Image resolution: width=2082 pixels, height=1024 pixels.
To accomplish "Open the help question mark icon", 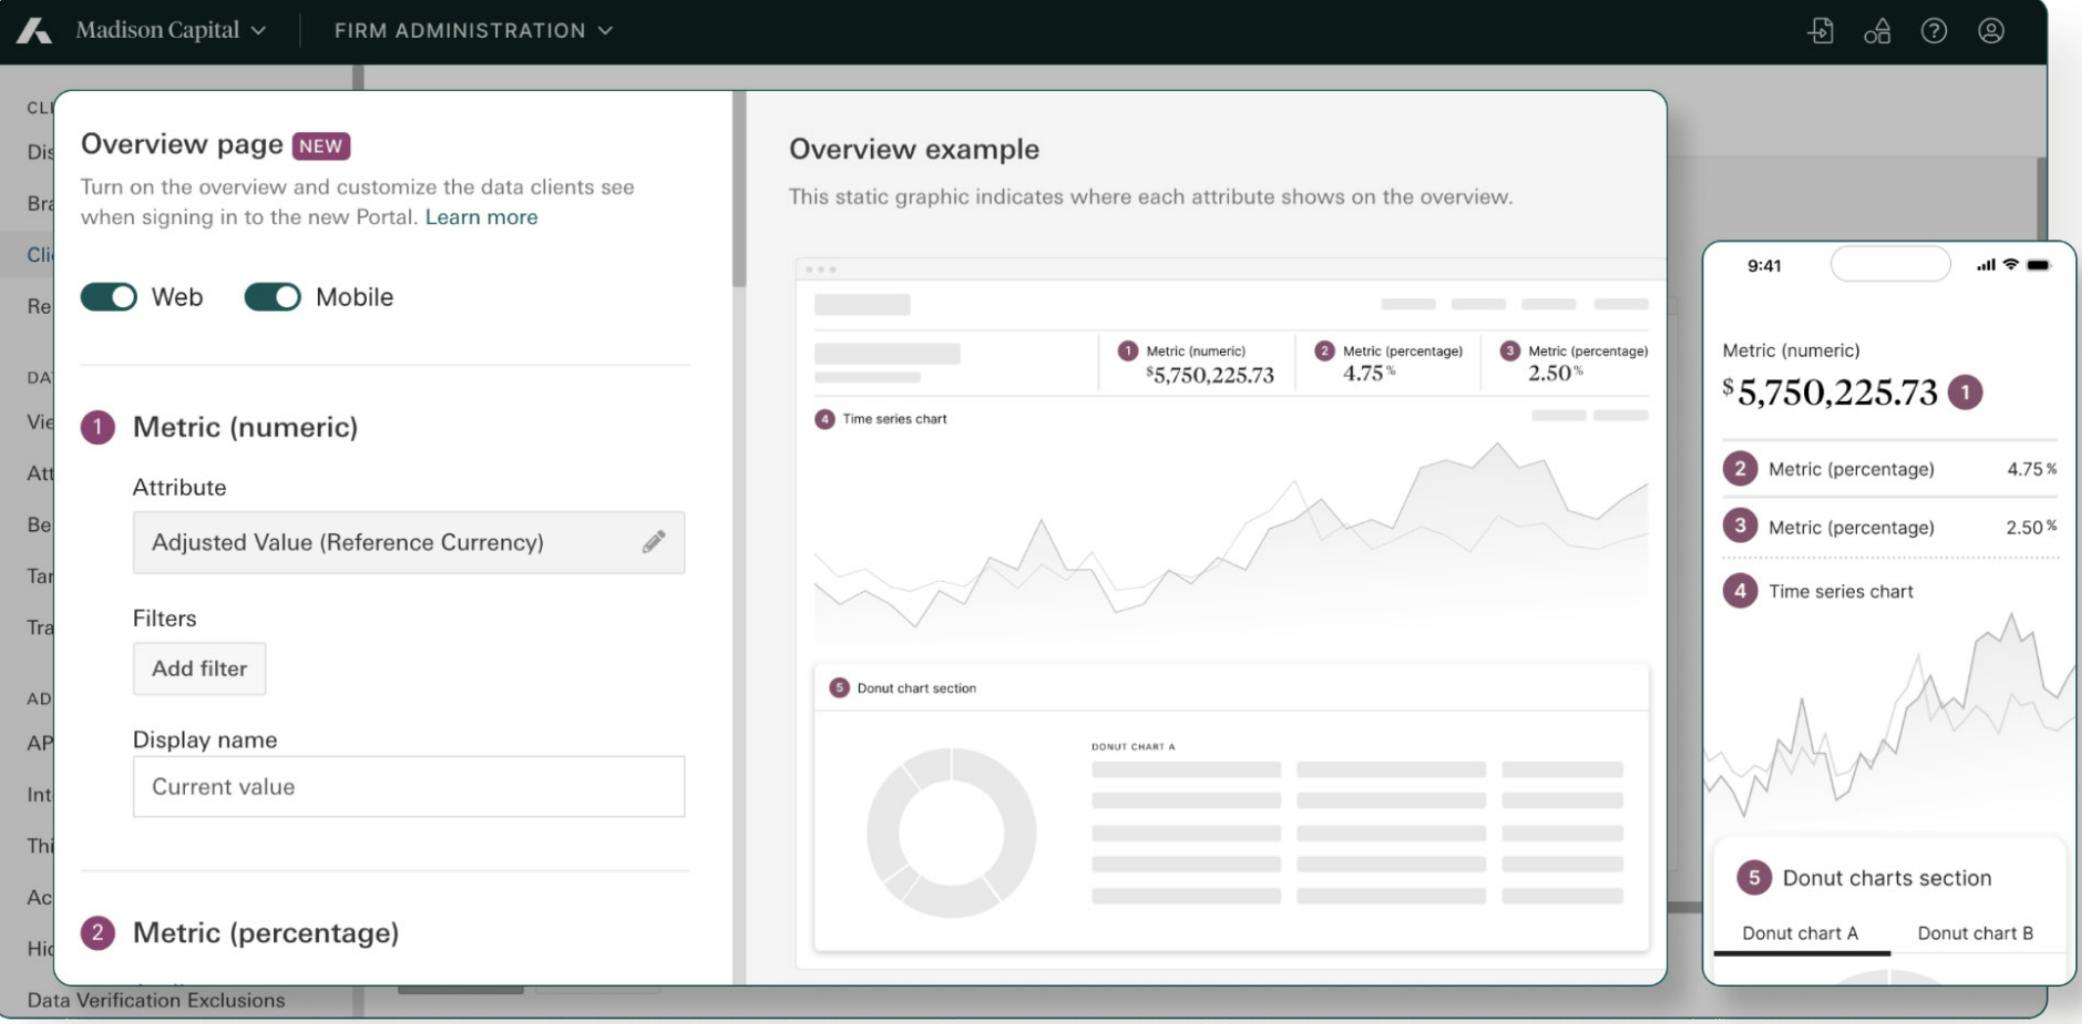I will coord(1934,31).
